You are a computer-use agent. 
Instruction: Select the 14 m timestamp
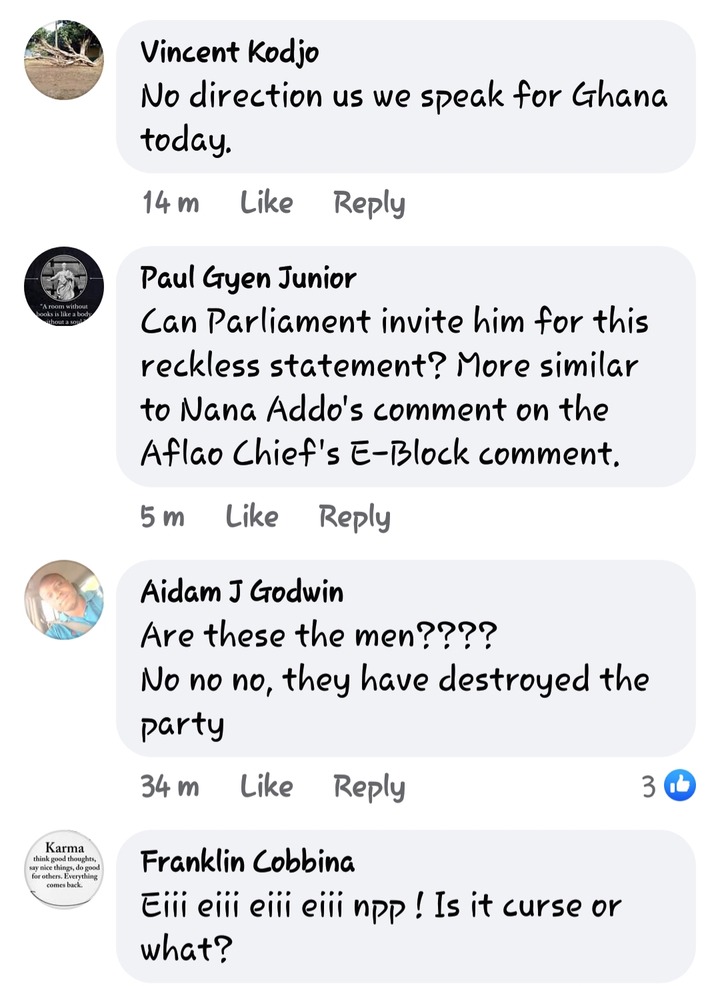[x=170, y=202]
